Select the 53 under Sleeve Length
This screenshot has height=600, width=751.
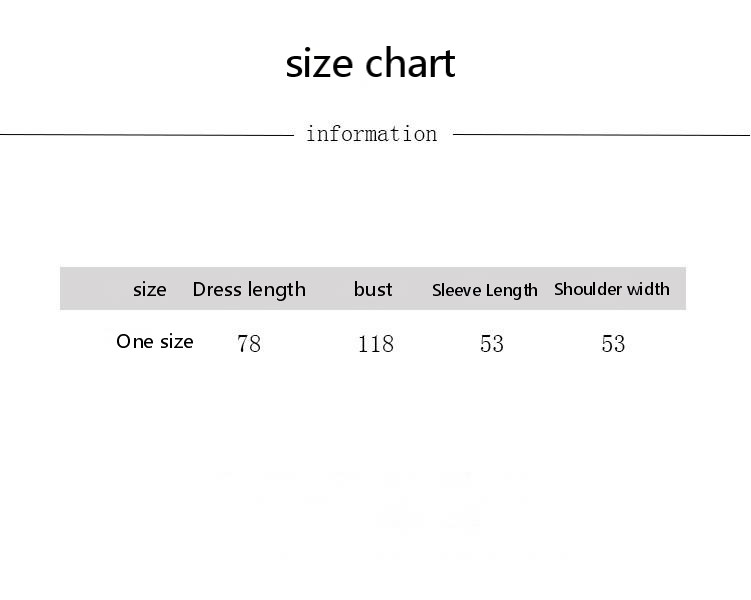click(492, 344)
